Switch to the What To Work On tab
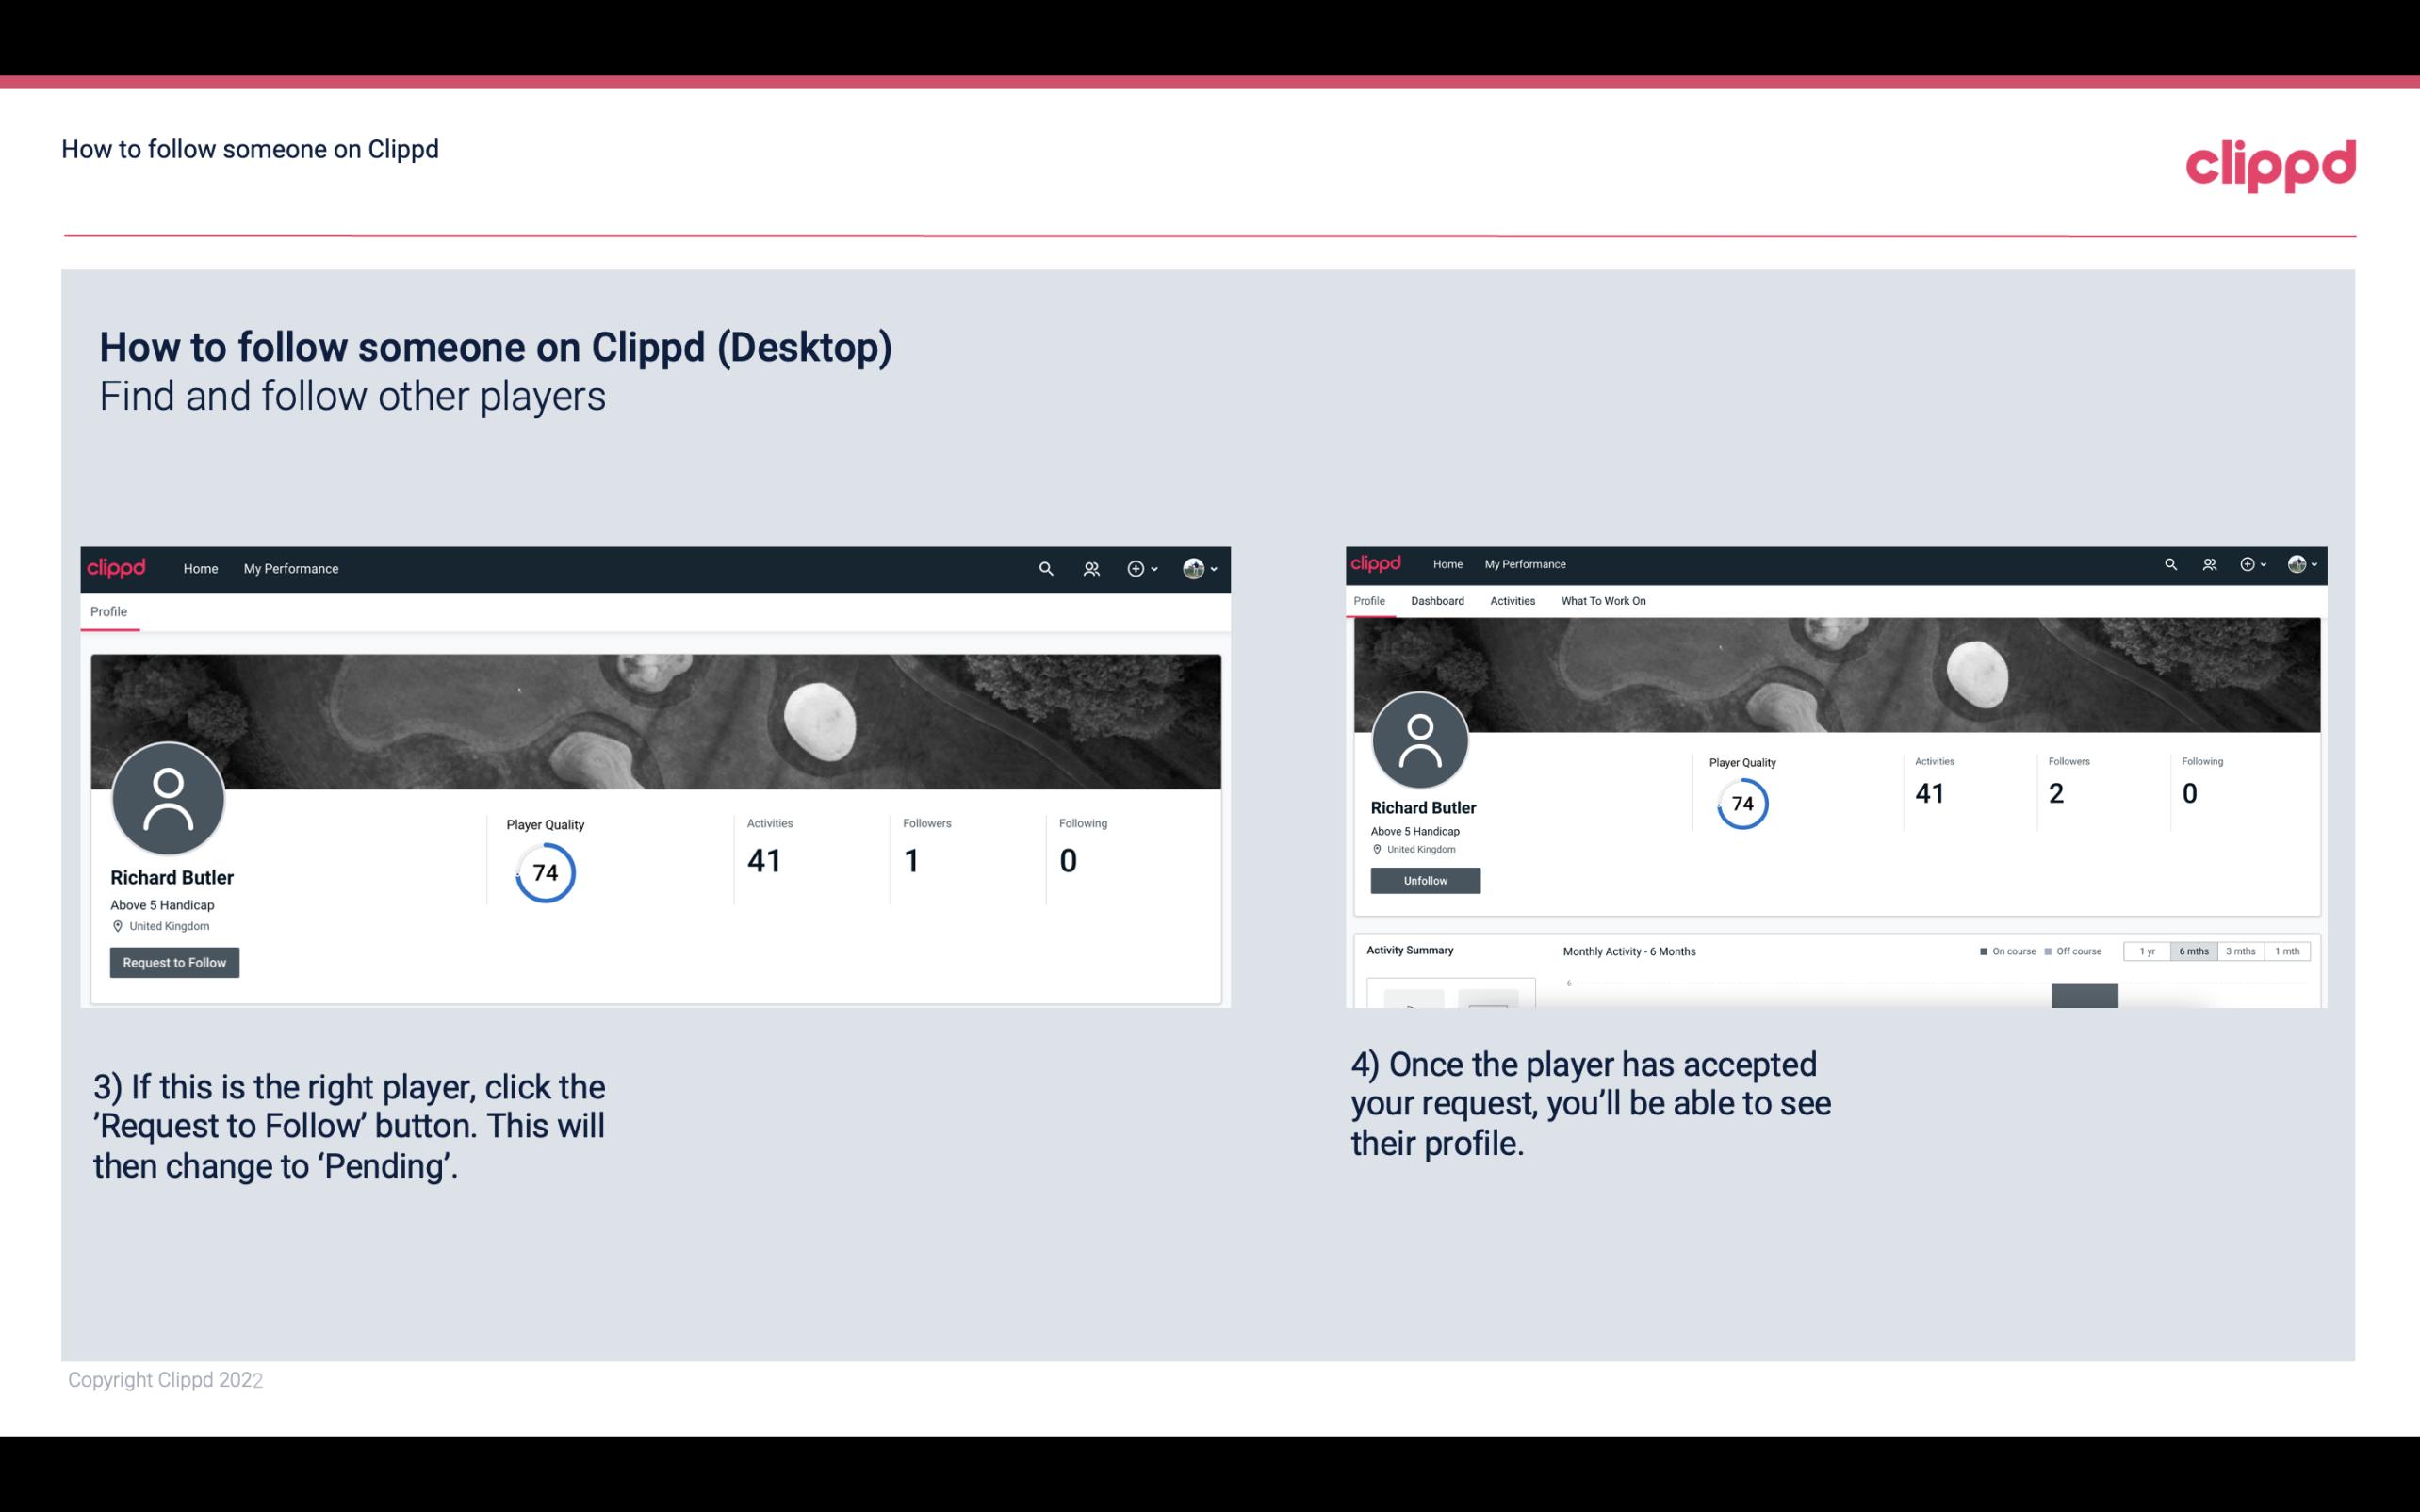2420x1512 pixels. point(1601,601)
